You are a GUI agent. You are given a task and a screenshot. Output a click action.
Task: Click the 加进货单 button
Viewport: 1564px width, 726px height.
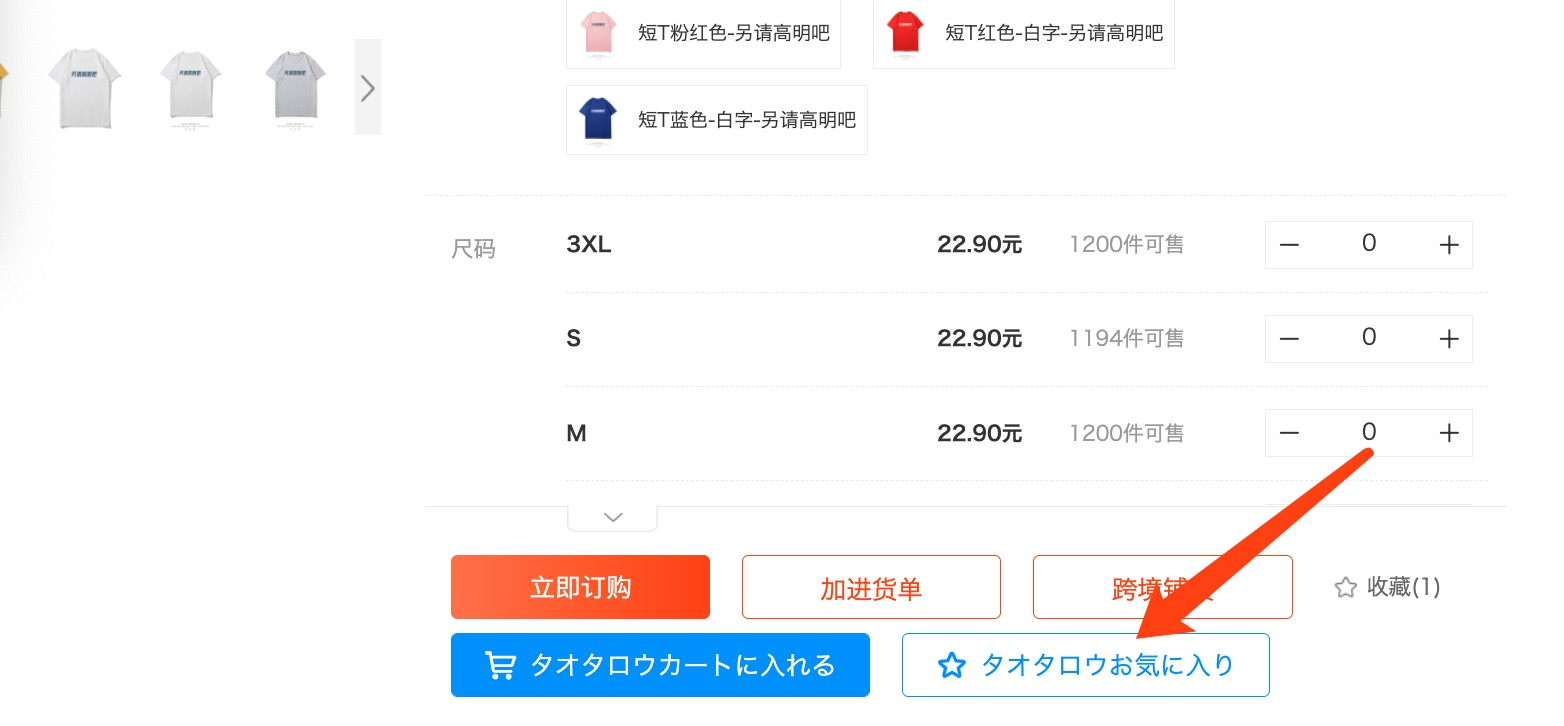871,588
